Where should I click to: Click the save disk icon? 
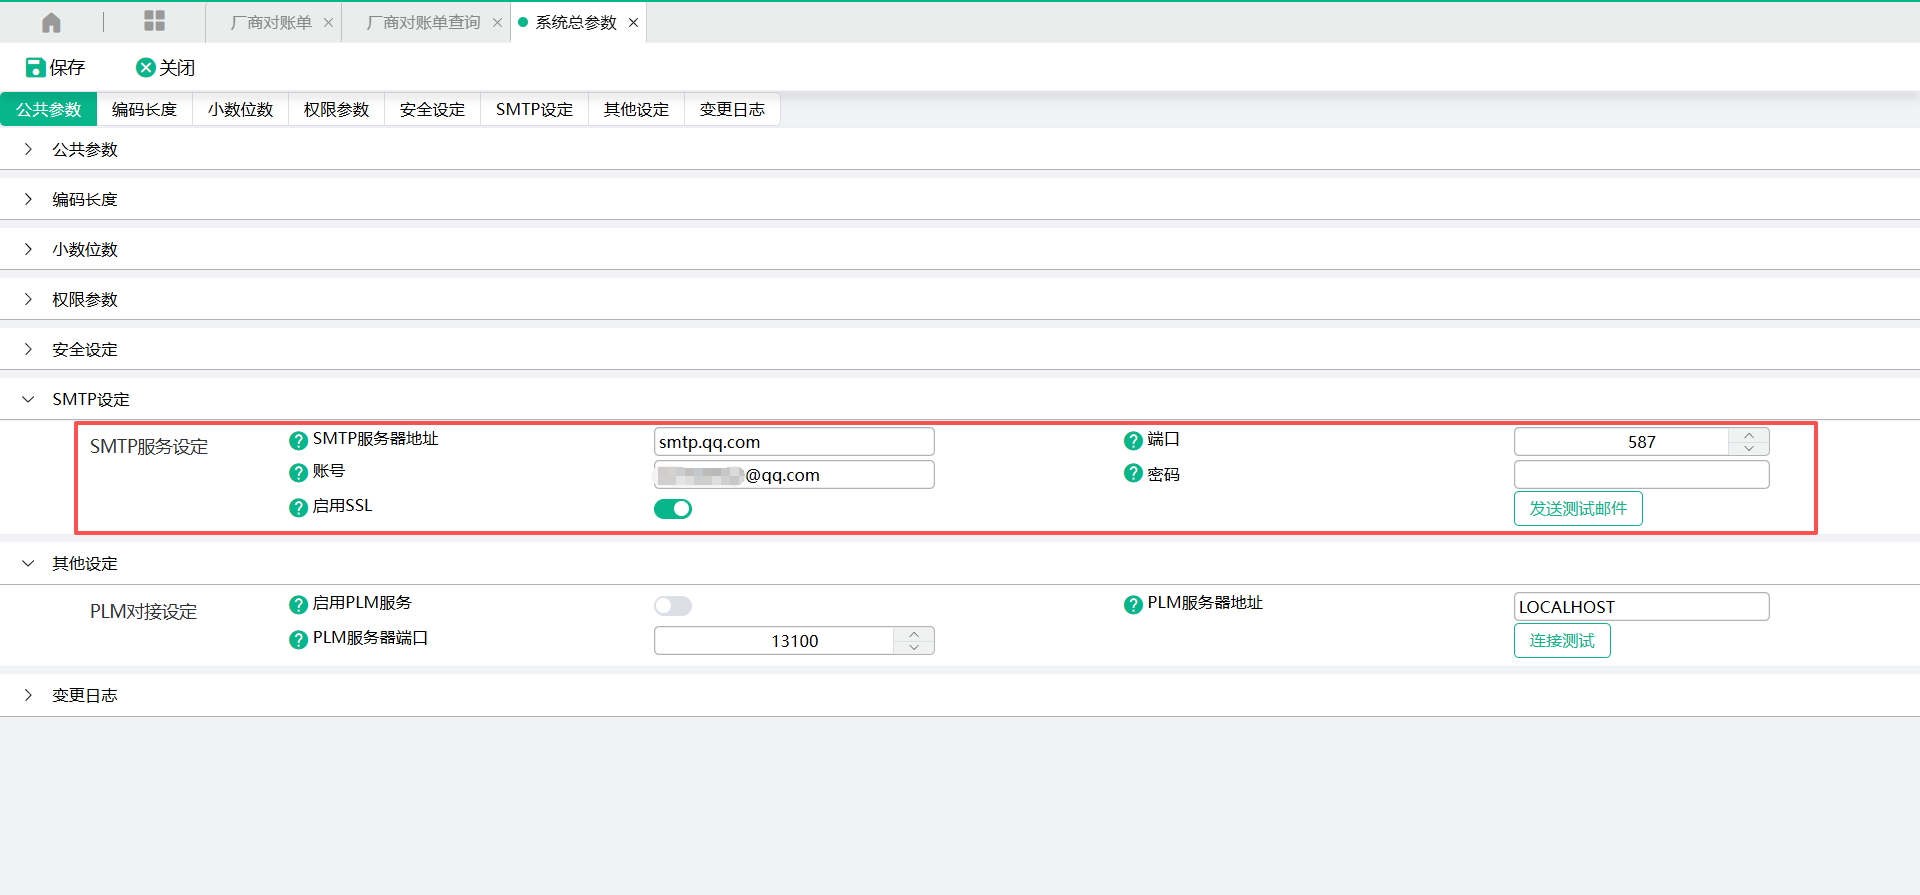35,67
